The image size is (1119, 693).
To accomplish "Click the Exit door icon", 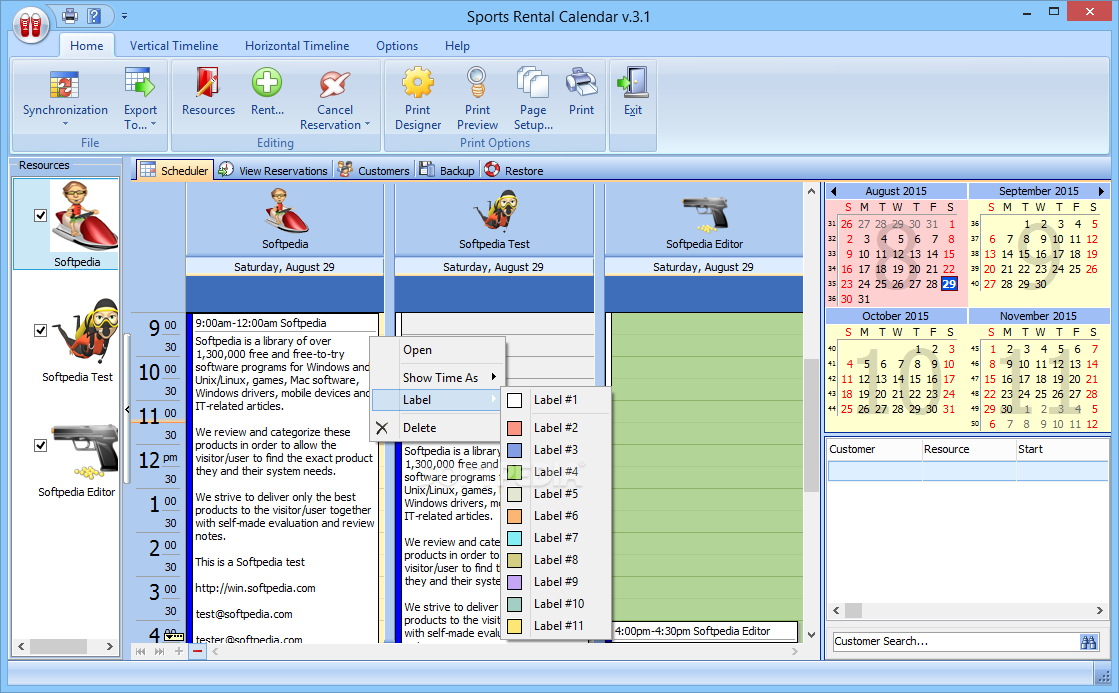I will pos(633,83).
